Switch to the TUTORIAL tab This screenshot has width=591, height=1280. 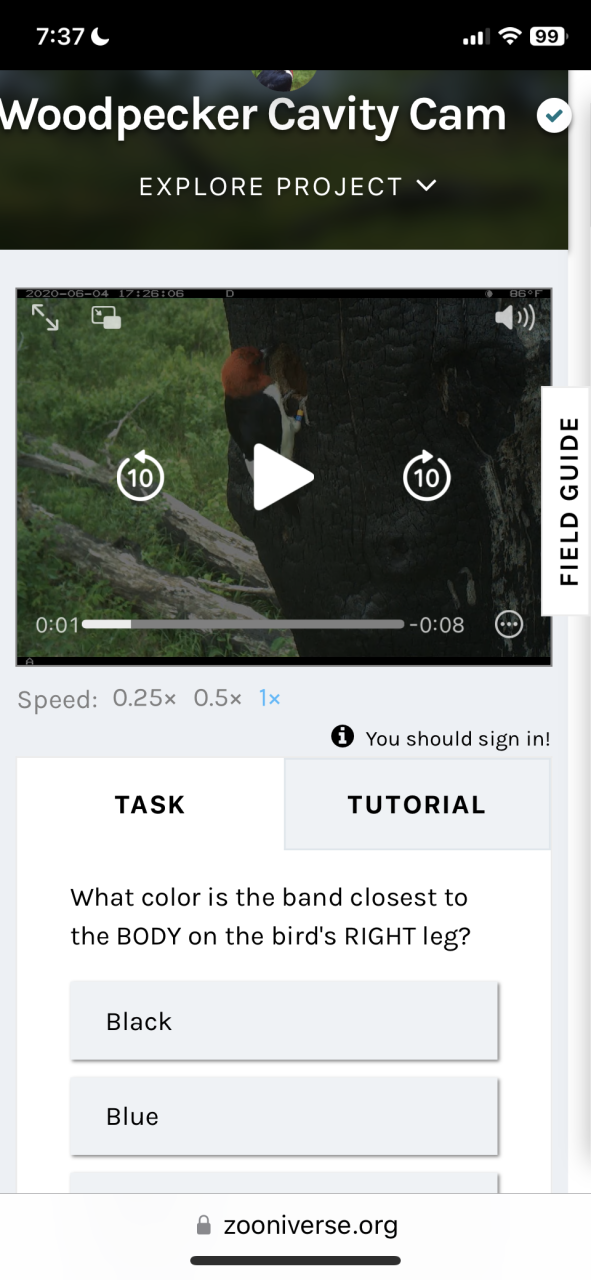(x=417, y=805)
